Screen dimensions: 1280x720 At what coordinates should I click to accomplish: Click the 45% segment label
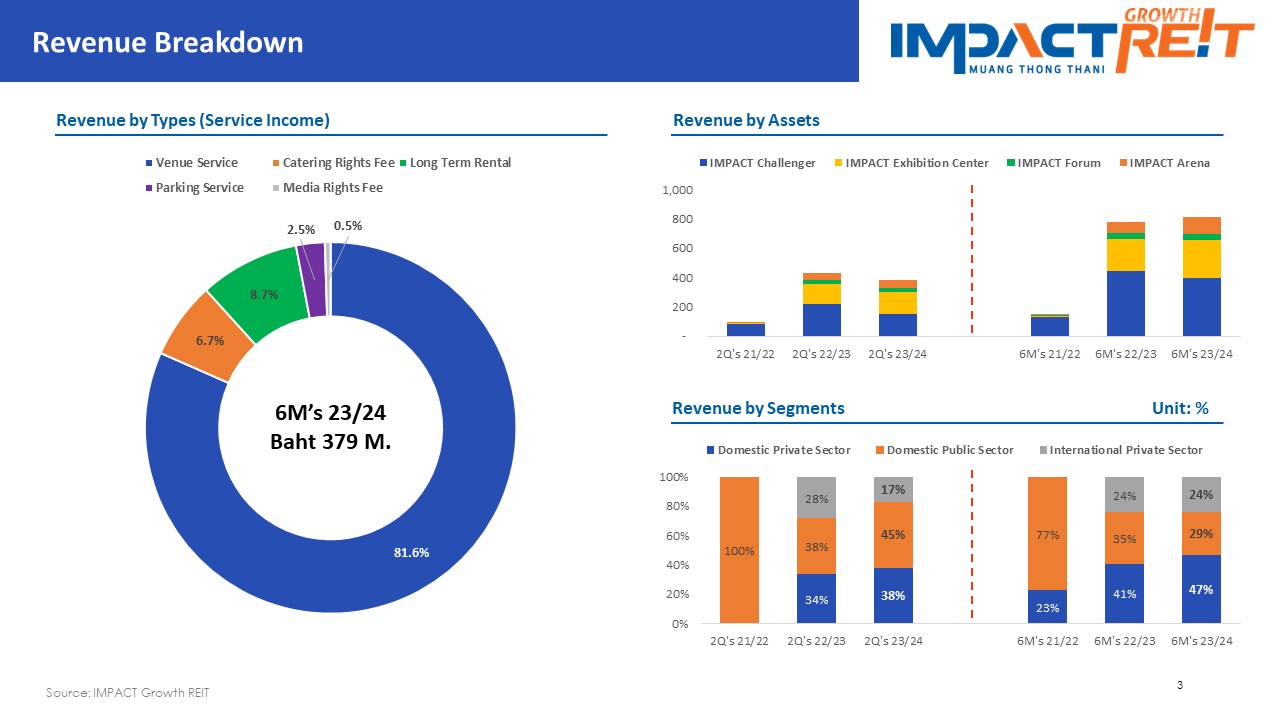pos(893,535)
